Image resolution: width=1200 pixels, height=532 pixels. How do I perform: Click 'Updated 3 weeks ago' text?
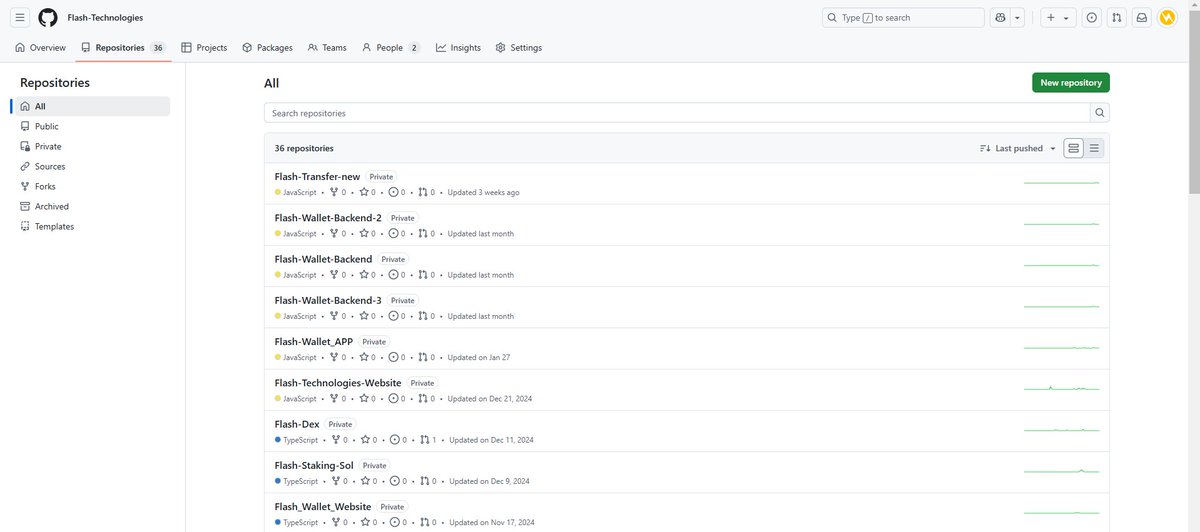[x=483, y=192]
